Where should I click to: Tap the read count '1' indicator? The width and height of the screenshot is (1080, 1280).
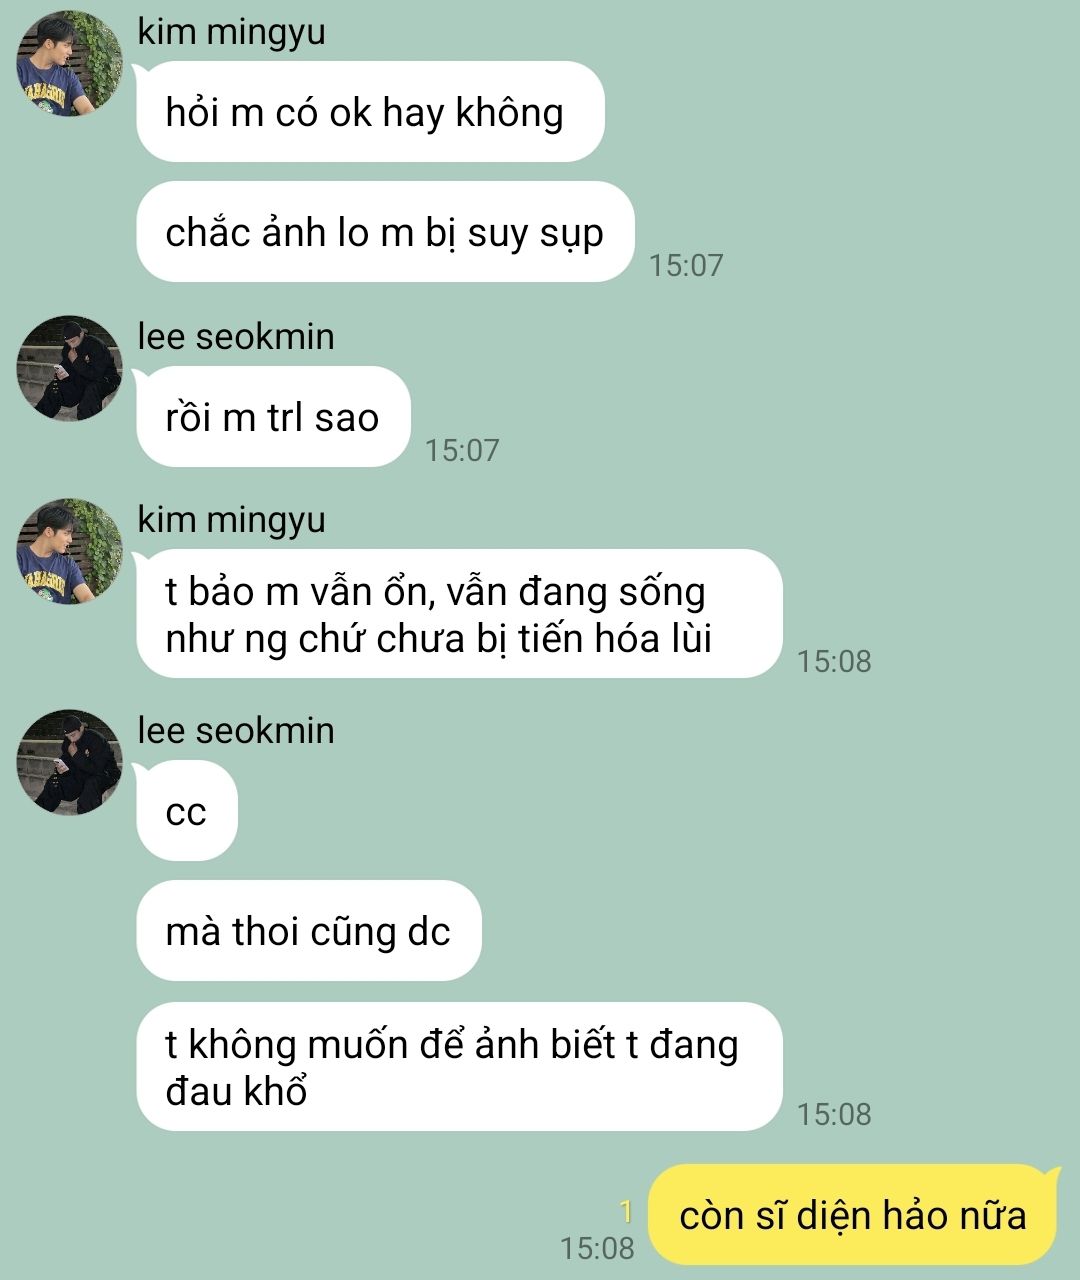click(626, 1212)
